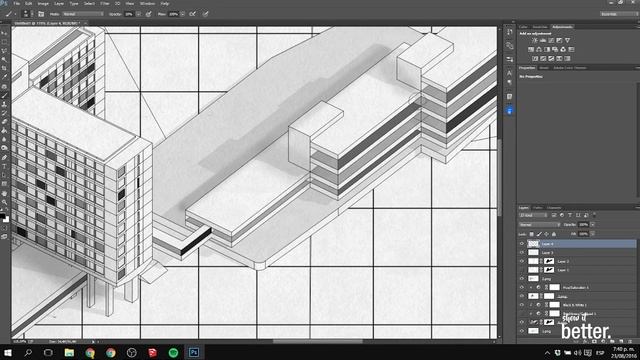
Task: Add a Levels adjustment
Action: pyautogui.click(x=543, y=40)
